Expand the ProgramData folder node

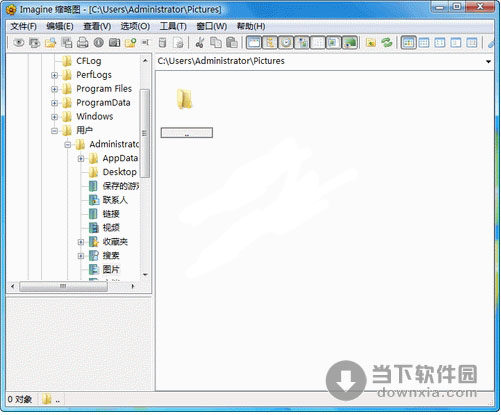[x=54, y=103]
